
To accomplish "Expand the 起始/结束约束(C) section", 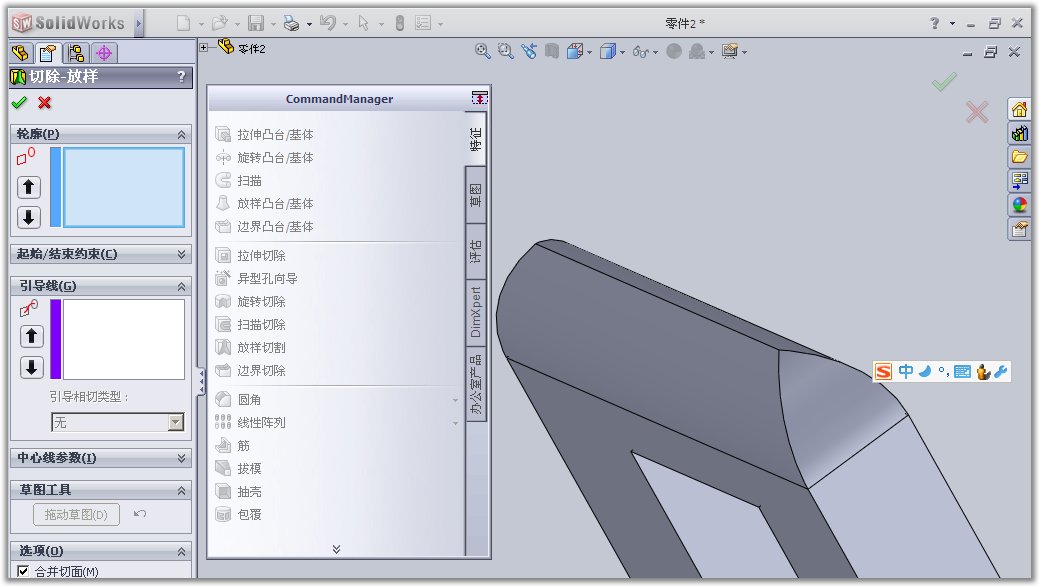I will (182, 254).
